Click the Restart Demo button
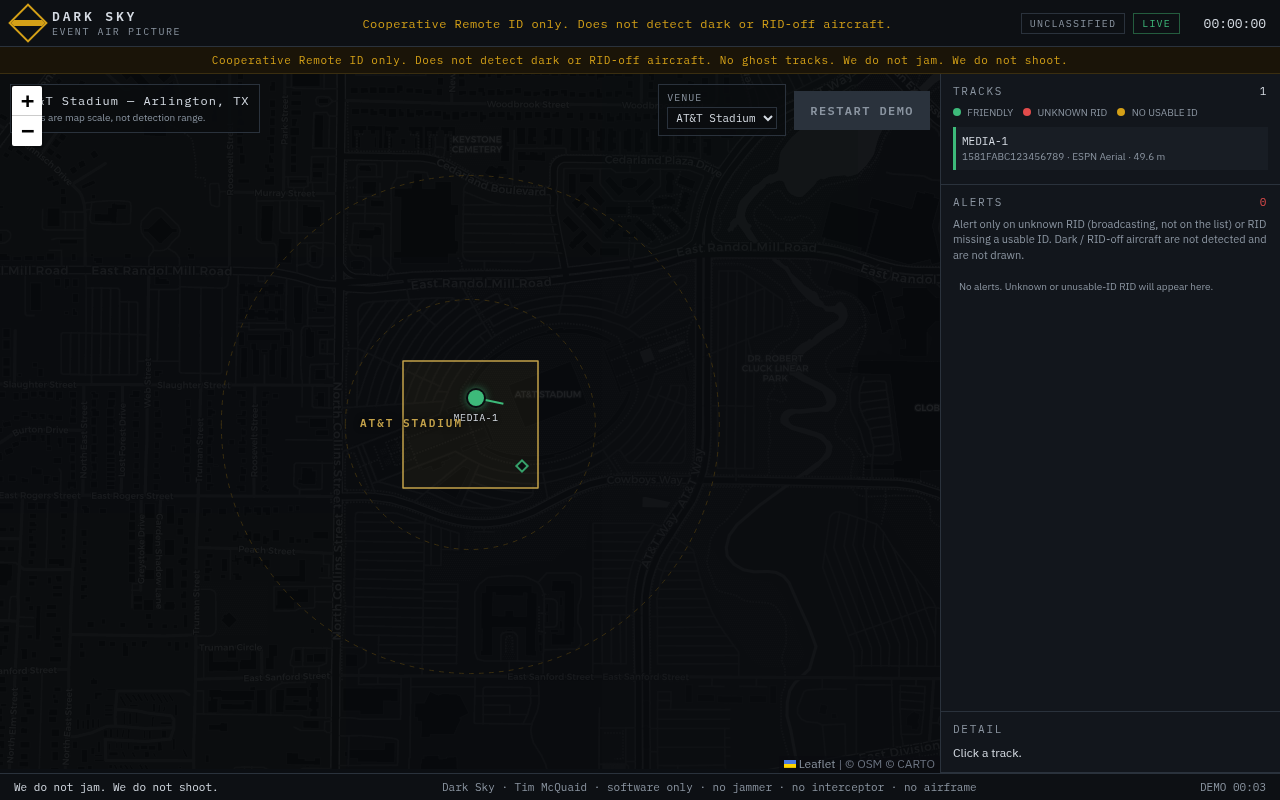 (x=862, y=111)
